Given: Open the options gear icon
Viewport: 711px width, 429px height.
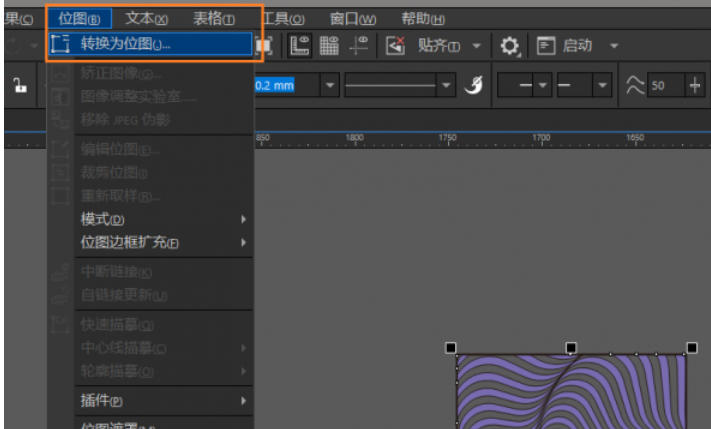Looking at the screenshot, I should pyautogui.click(x=511, y=45).
